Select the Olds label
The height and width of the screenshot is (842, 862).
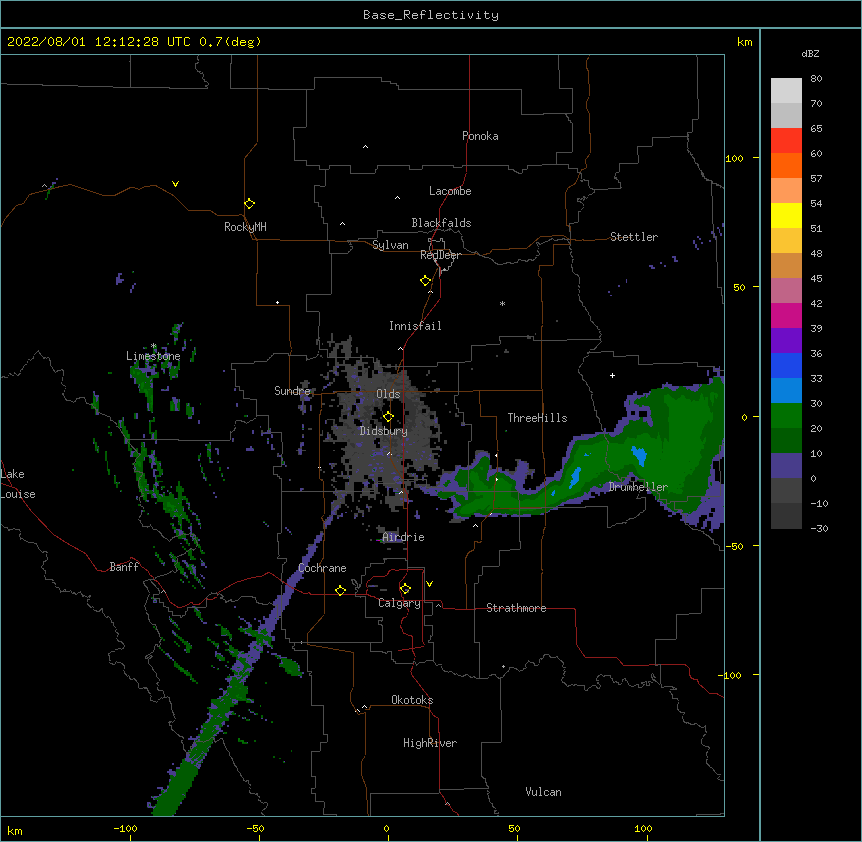click(388, 394)
